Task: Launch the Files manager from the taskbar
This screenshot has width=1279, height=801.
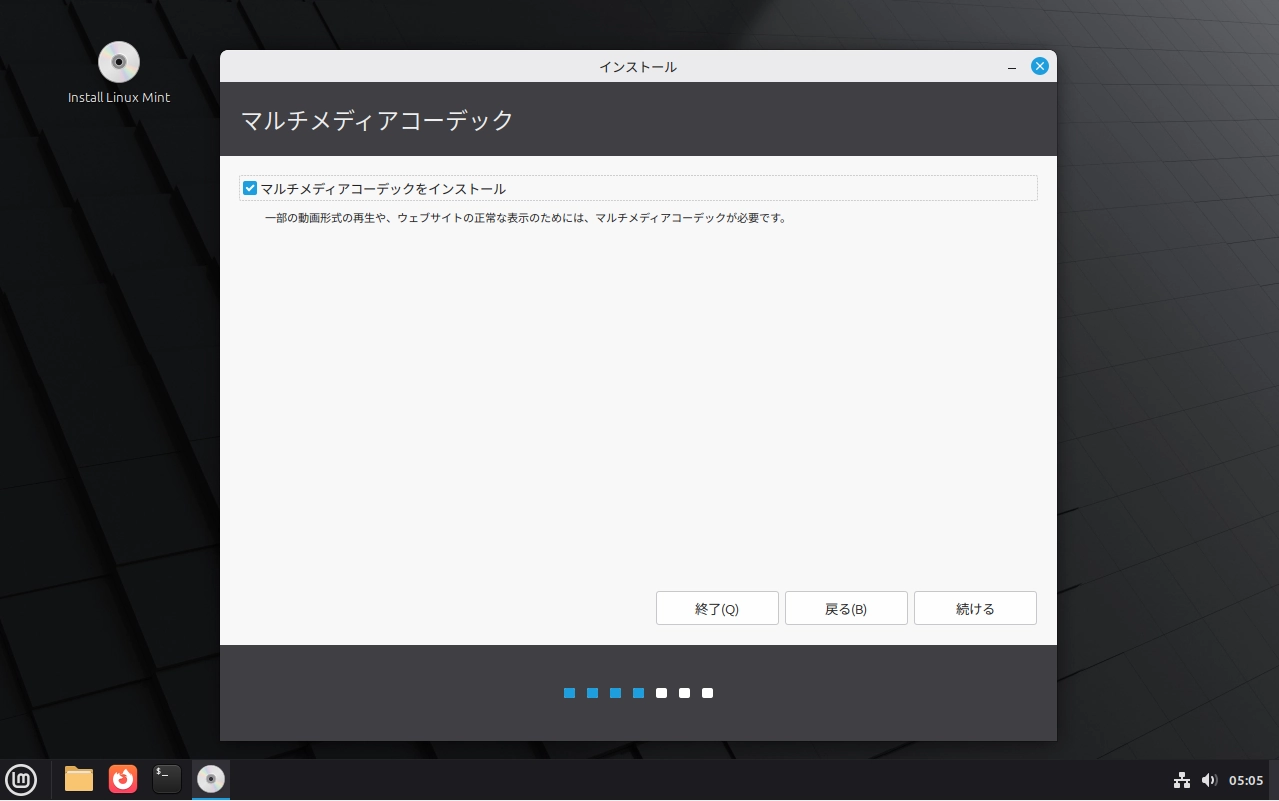Action: [x=79, y=779]
